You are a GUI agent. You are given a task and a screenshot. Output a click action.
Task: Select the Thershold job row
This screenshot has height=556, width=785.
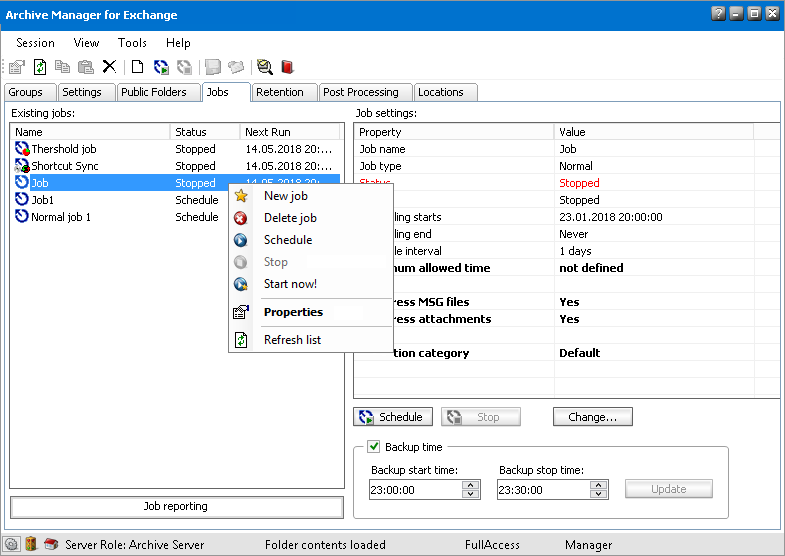pos(64,149)
